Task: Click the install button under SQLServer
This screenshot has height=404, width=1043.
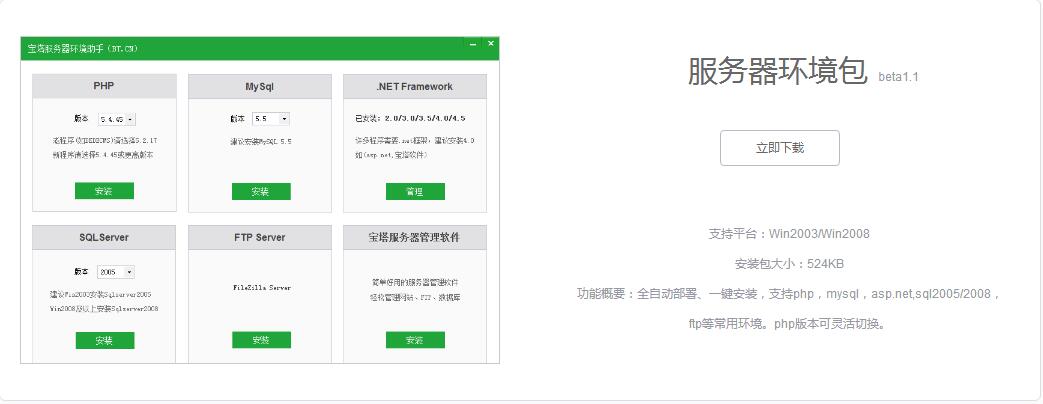Action: click(104, 340)
